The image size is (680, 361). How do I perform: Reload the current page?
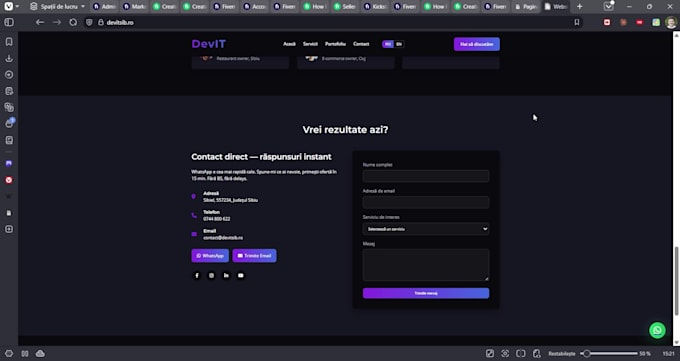click(x=73, y=22)
